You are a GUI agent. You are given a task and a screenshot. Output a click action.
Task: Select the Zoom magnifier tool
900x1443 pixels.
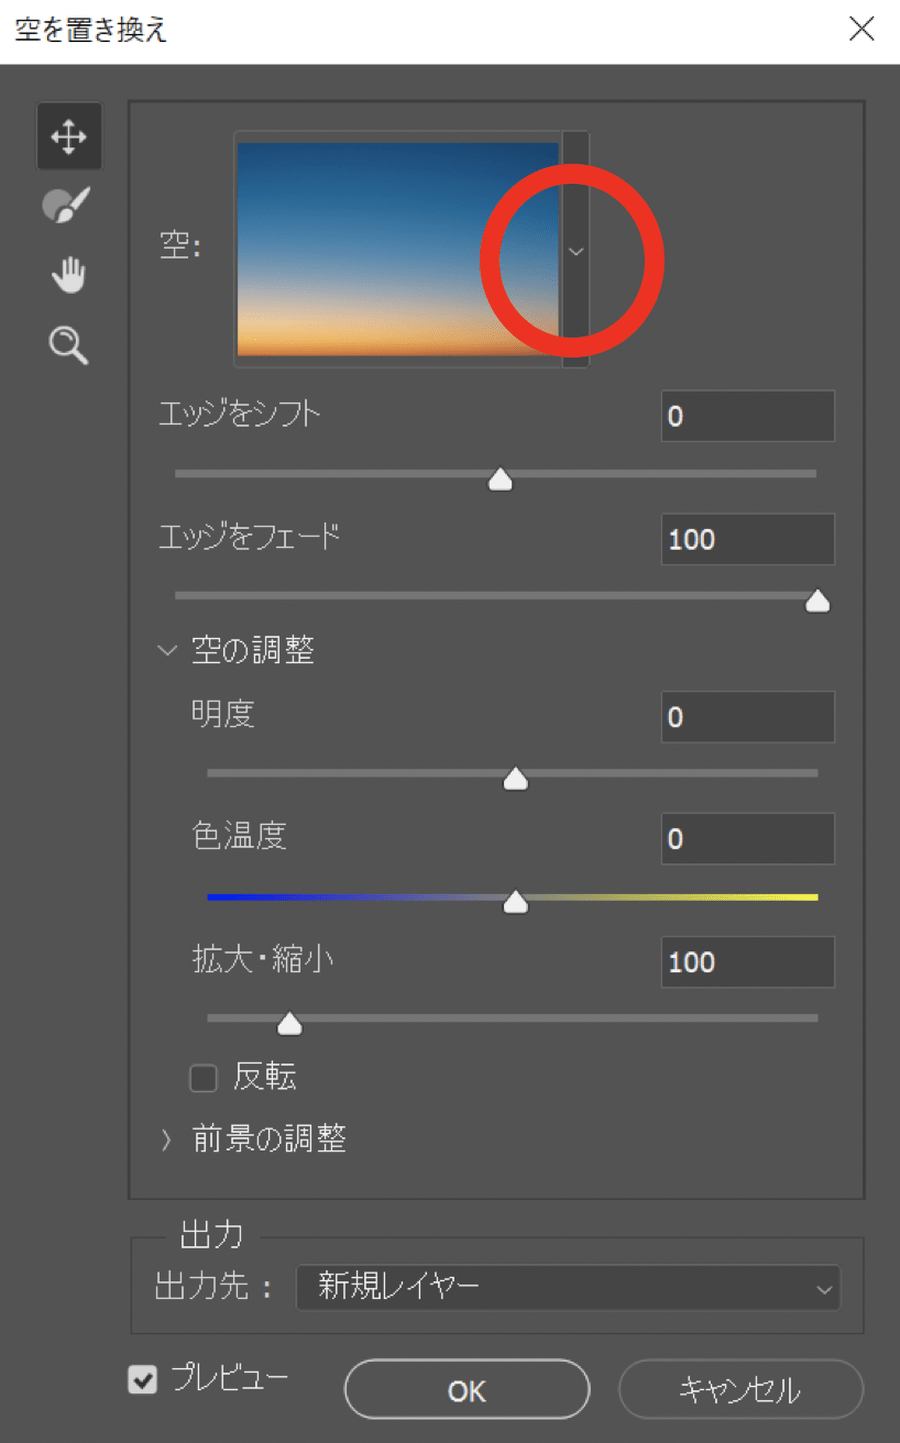(68, 345)
